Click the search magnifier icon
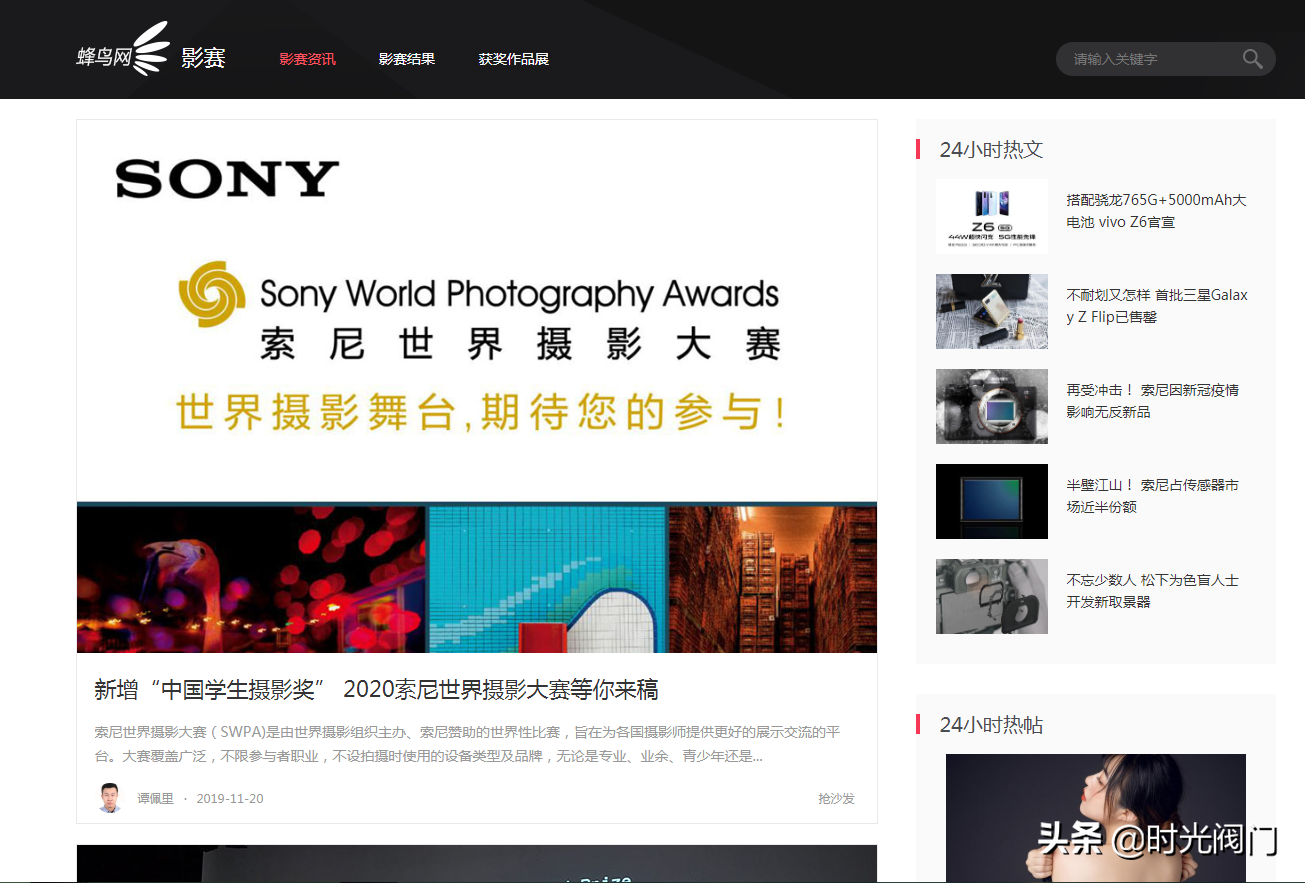Image resolution: width=1305 pixels, height=883 pixels. point(1252,59)
